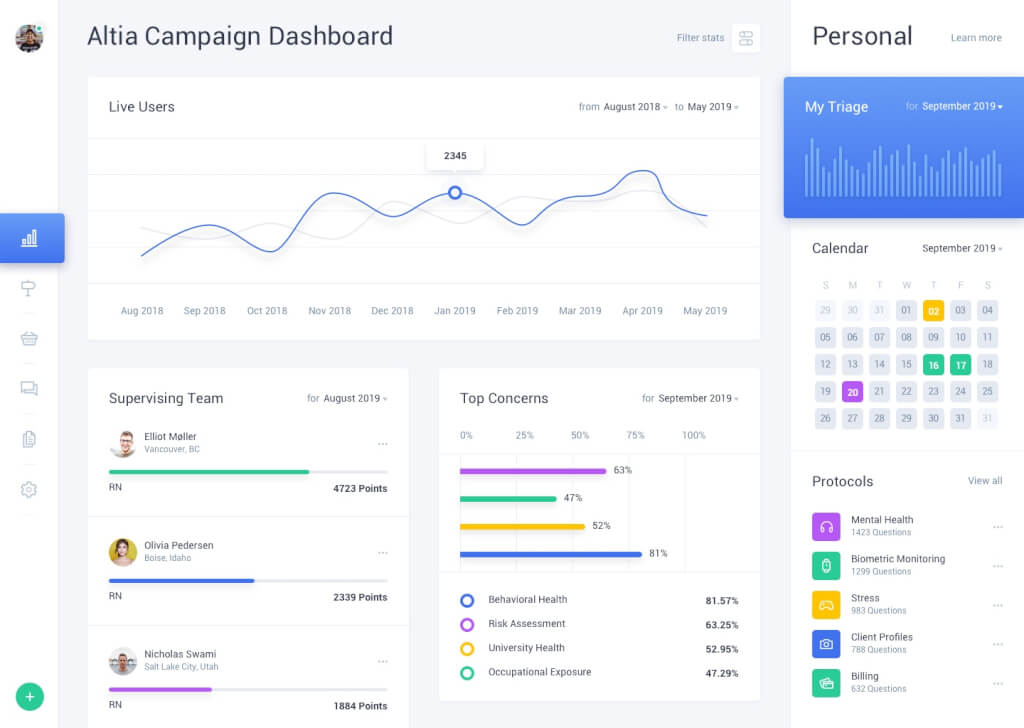The image size is (1024, 728).
Task: Click the signpost icon in sidebar
Action: pos(29,289)
